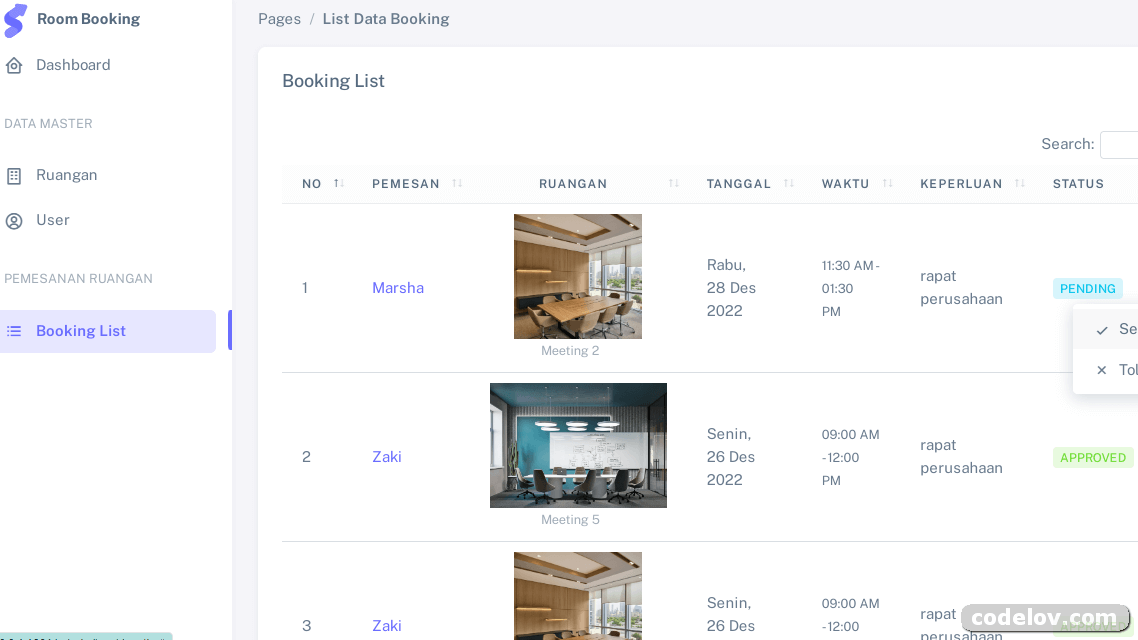The image size is (1138, 640).
Task: Click the PENDING status badge
Action: tap(1087, 289)
